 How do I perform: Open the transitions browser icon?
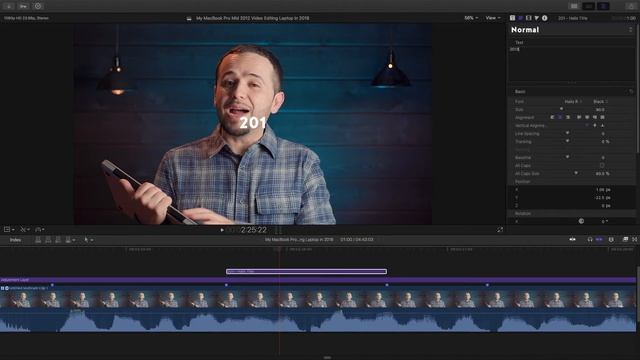(x=635, y=240)
